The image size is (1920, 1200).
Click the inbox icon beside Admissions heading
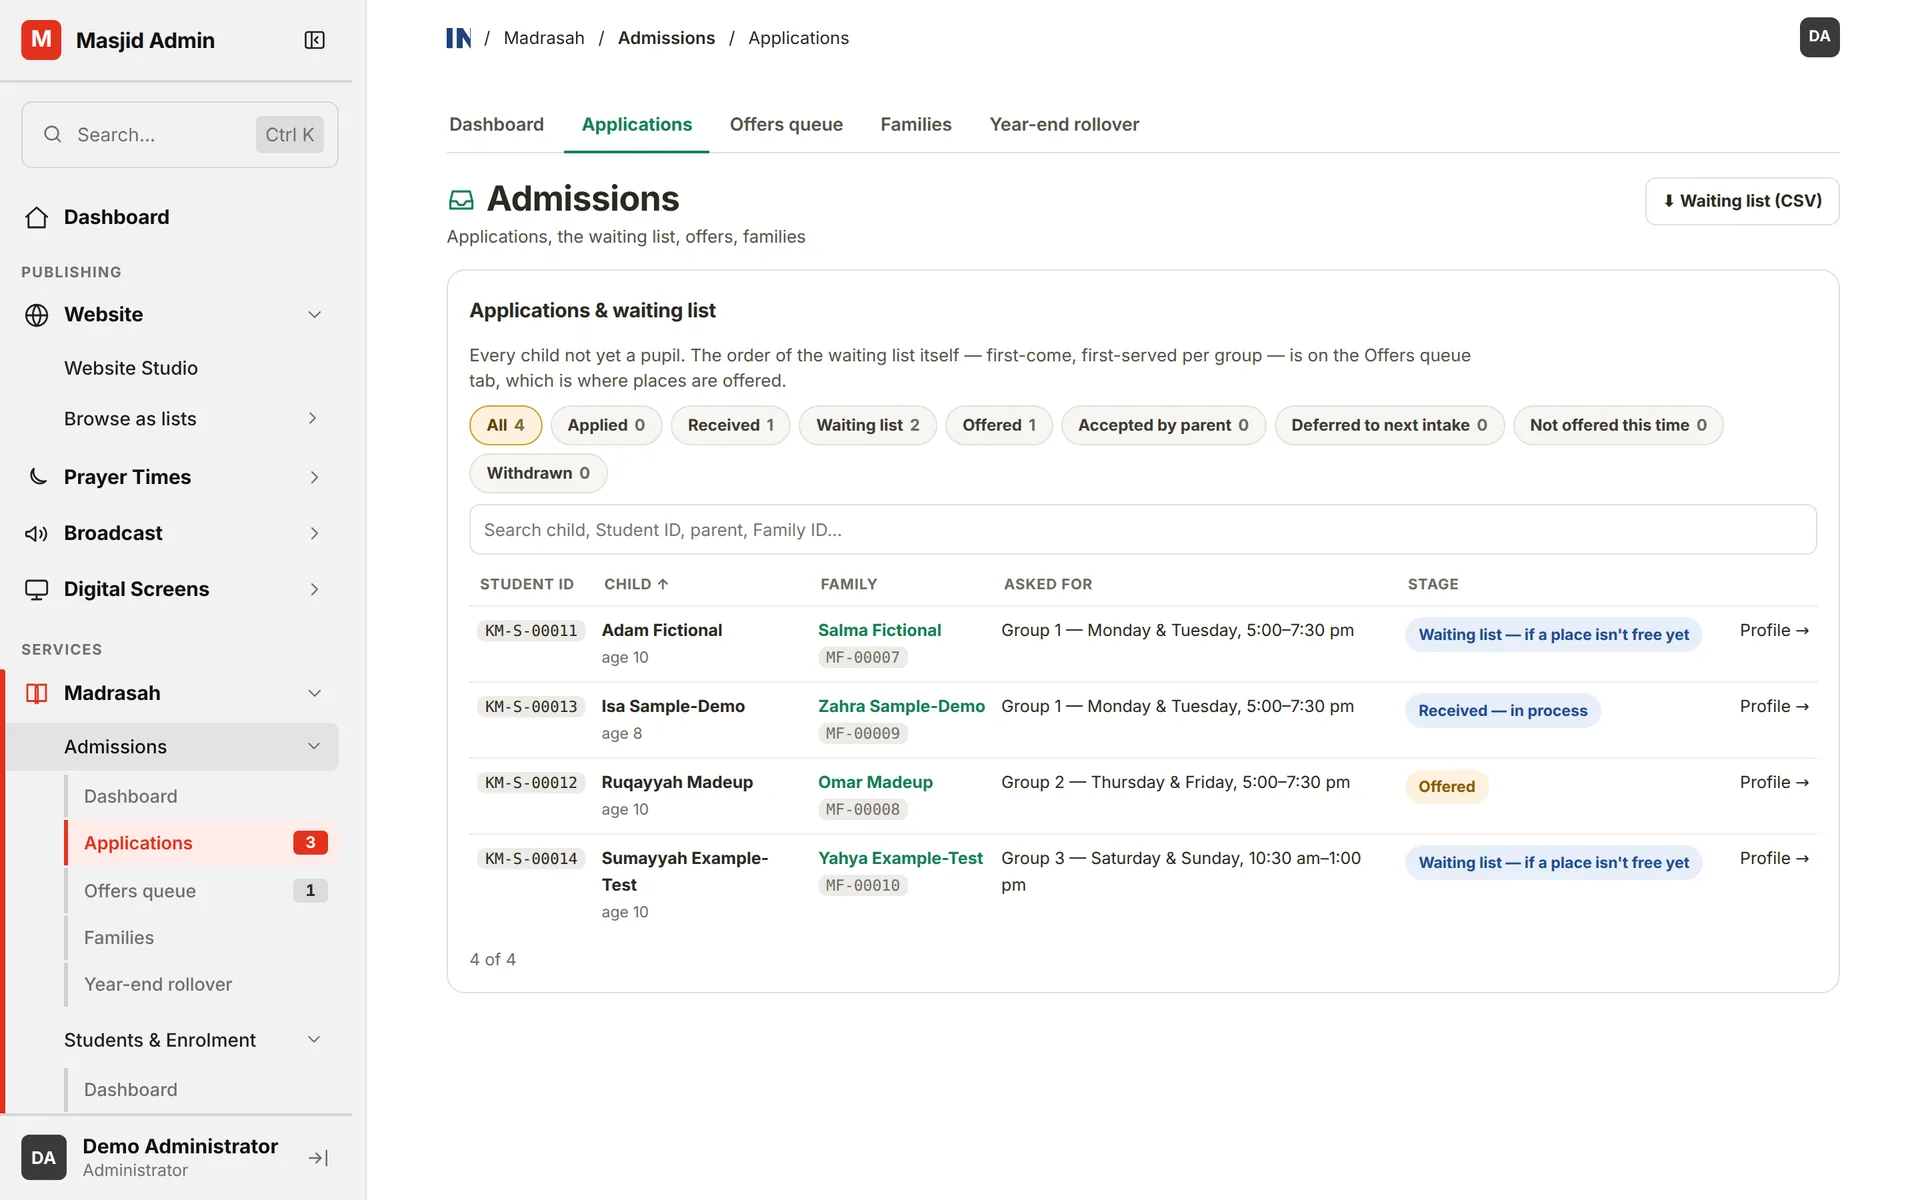pos(461,200)
